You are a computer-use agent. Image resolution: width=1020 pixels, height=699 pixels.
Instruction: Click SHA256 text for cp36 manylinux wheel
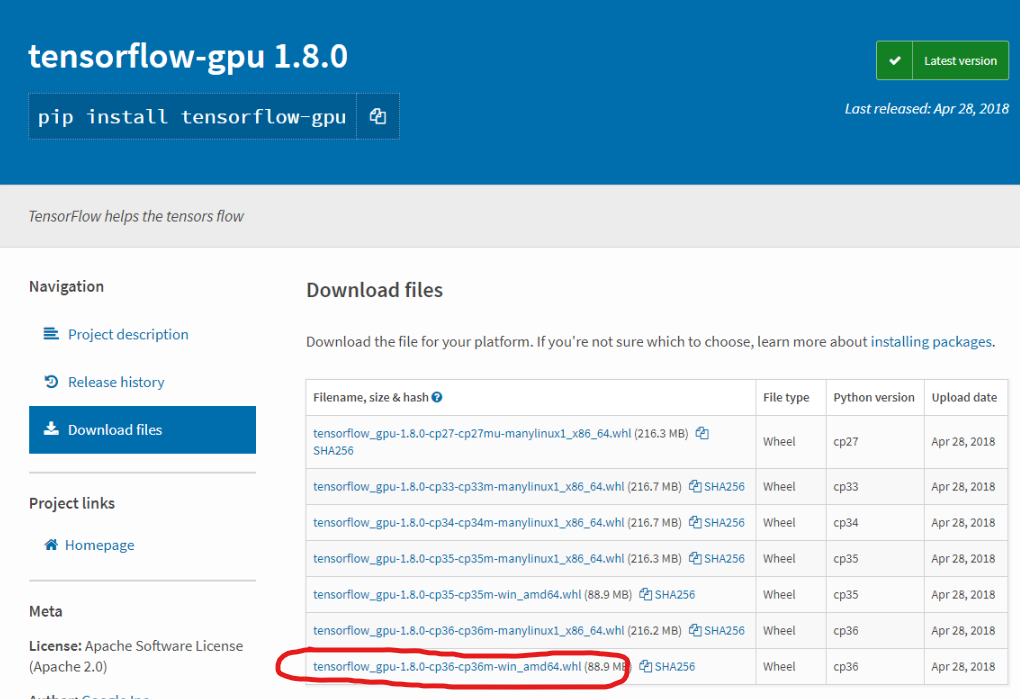[724, 630]
